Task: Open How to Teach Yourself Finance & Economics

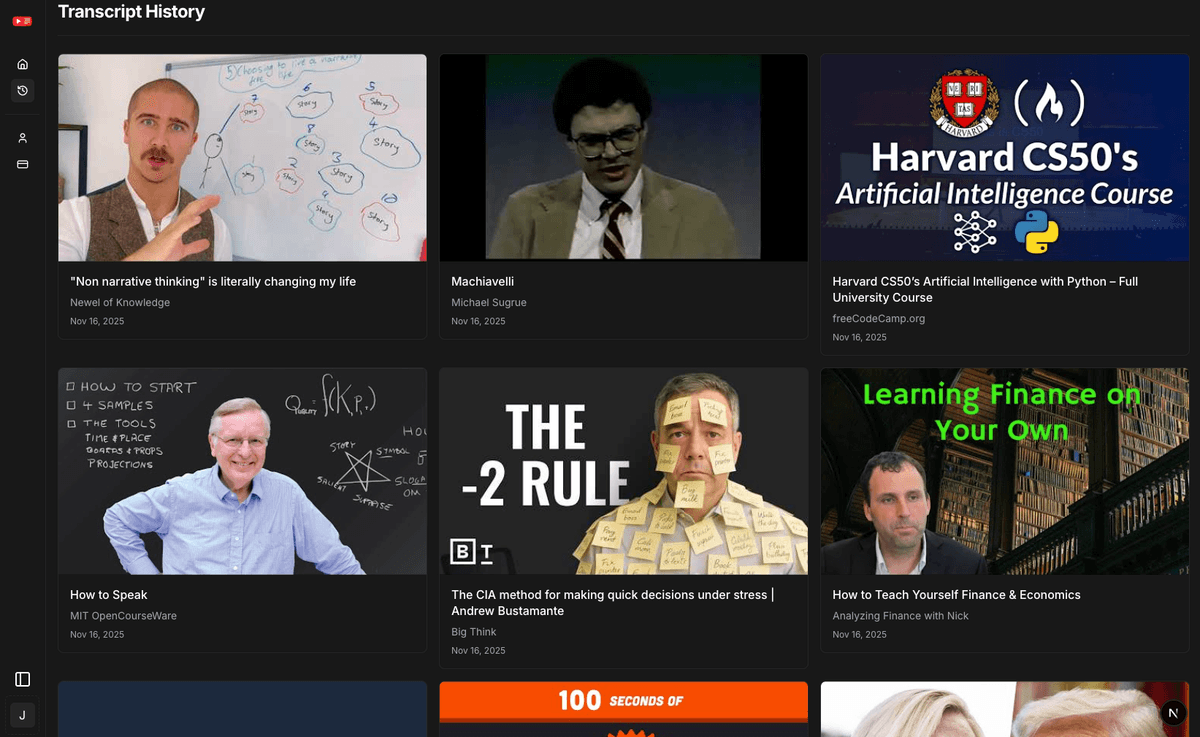Action: 957,595
